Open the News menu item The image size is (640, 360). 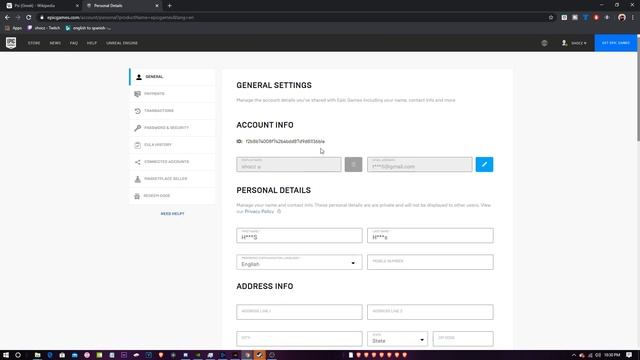[55, 43]
